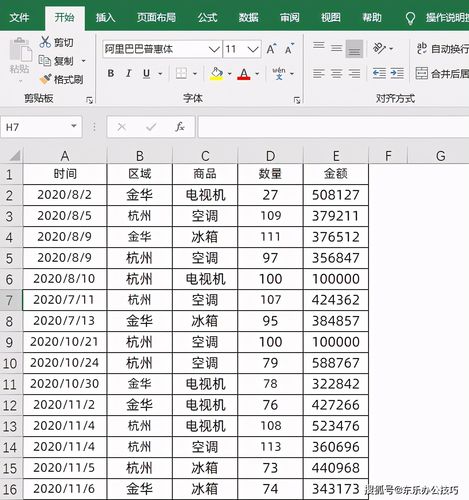Select column C header
Screen dimensions: 469x500
point(205,156)
